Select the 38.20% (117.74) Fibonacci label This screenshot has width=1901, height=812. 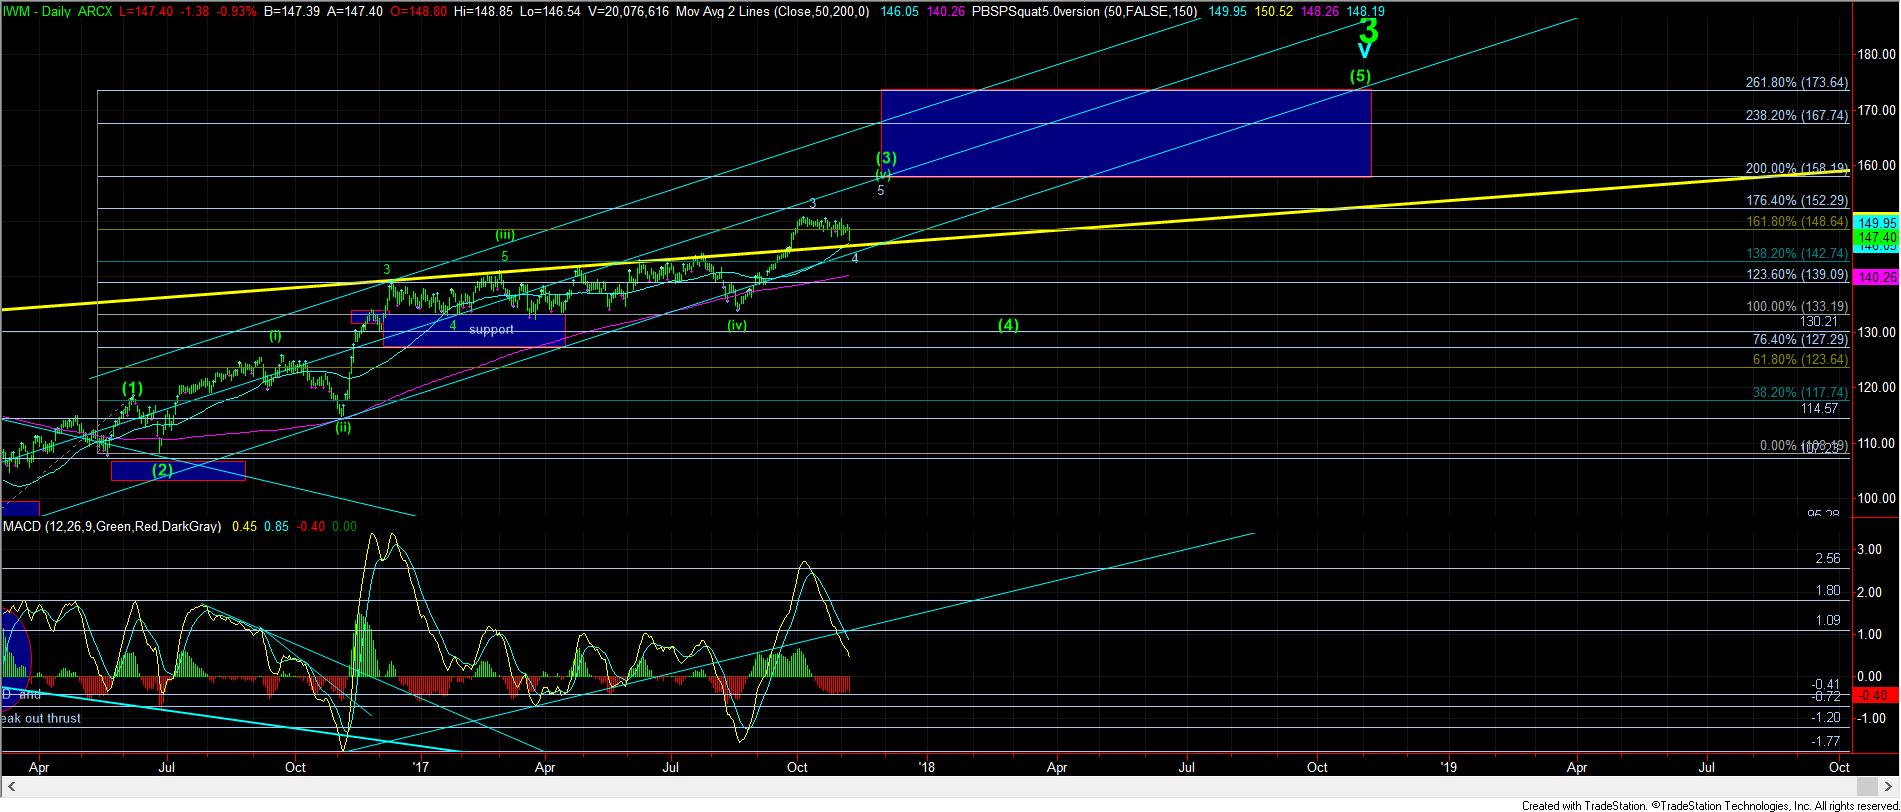point(1800,393)
